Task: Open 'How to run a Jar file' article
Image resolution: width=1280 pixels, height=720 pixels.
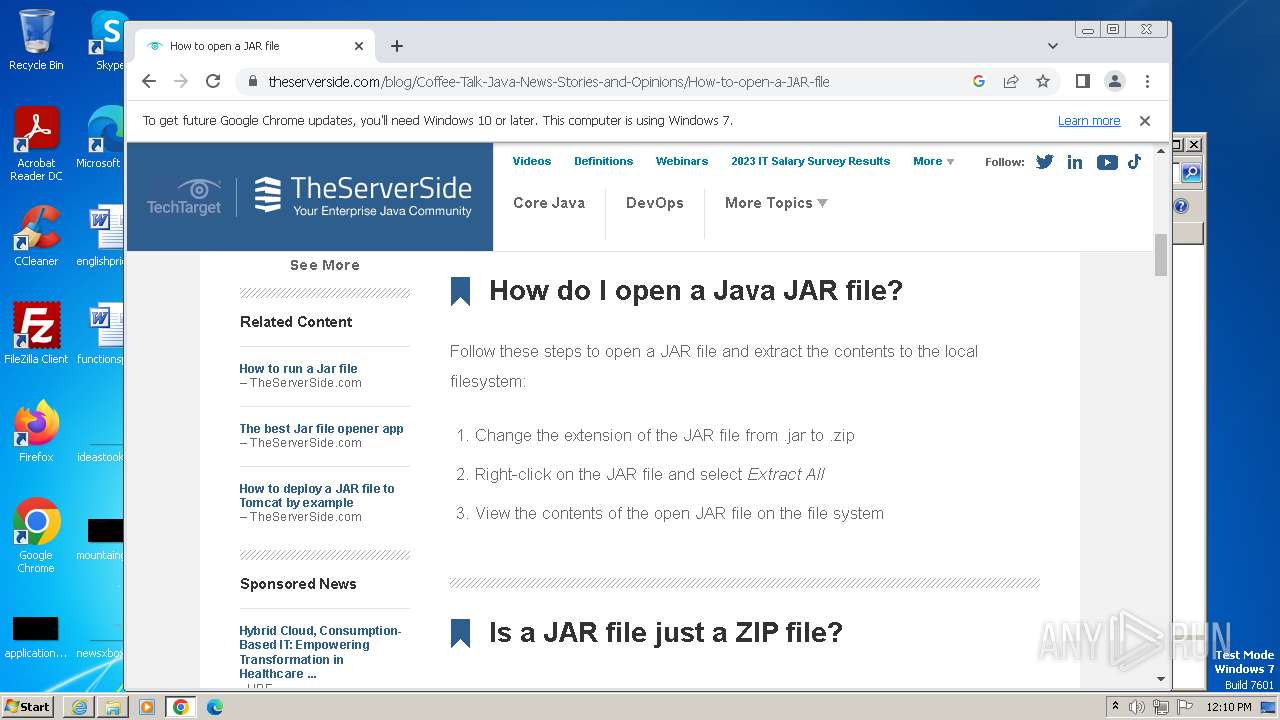Action: pos(298,368)
